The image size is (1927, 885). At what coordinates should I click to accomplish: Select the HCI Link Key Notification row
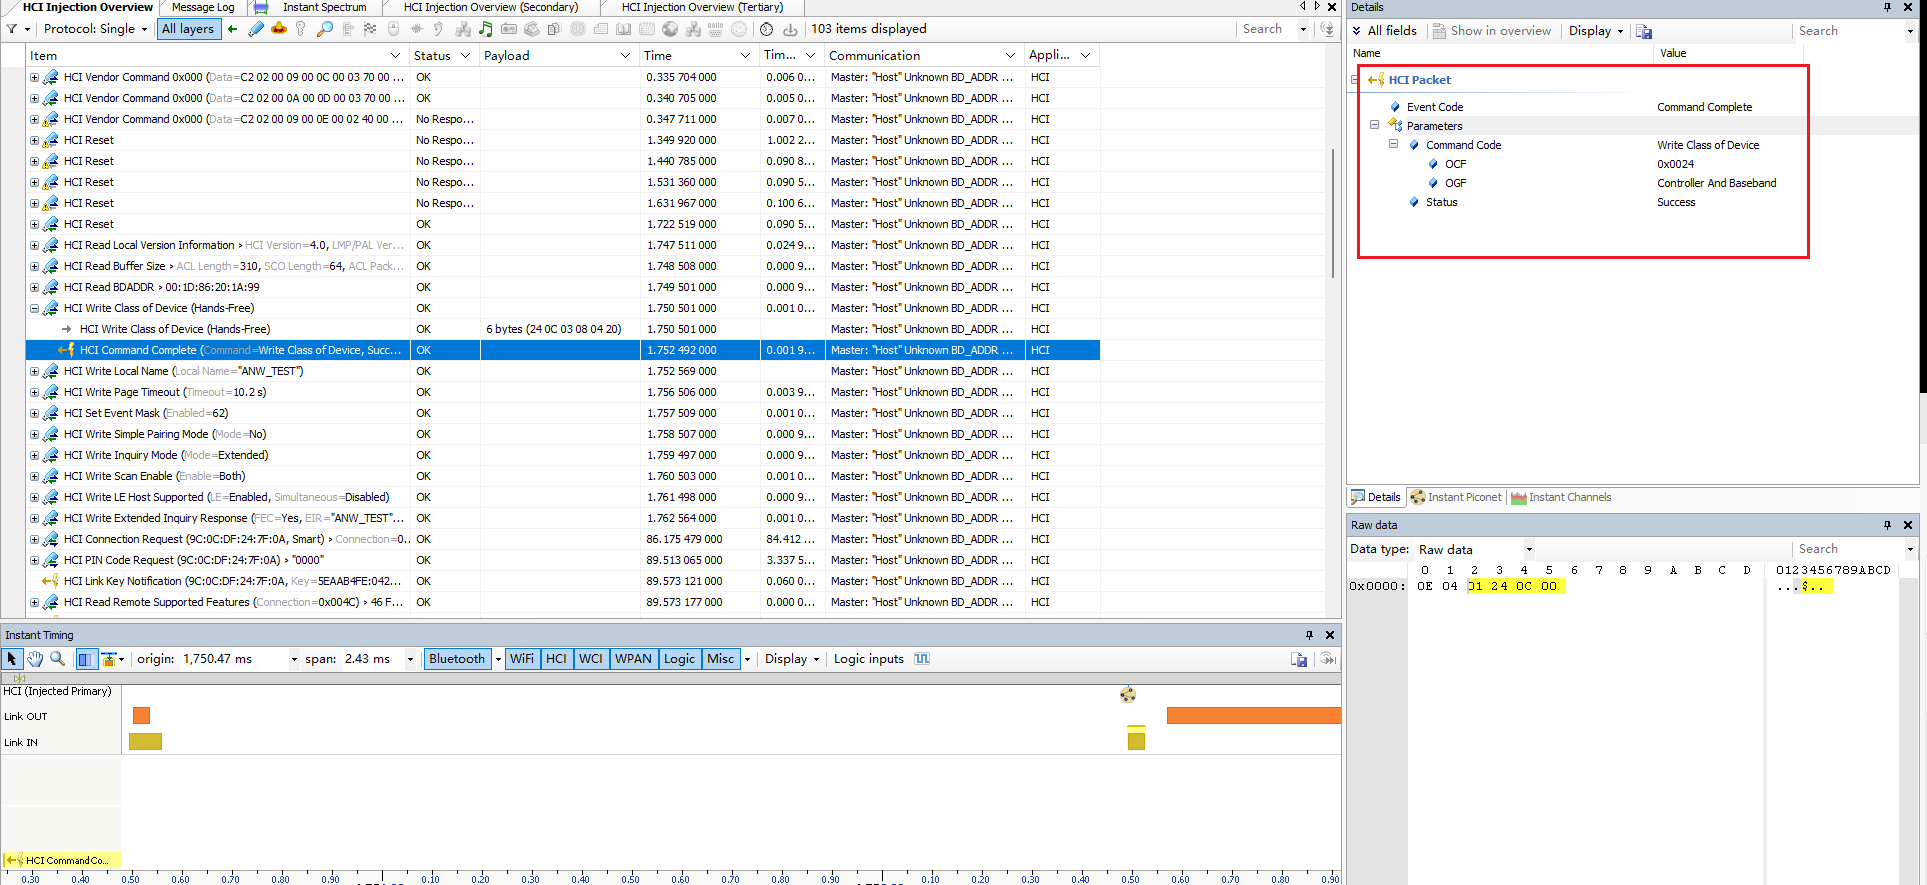[x=562, y=581]
